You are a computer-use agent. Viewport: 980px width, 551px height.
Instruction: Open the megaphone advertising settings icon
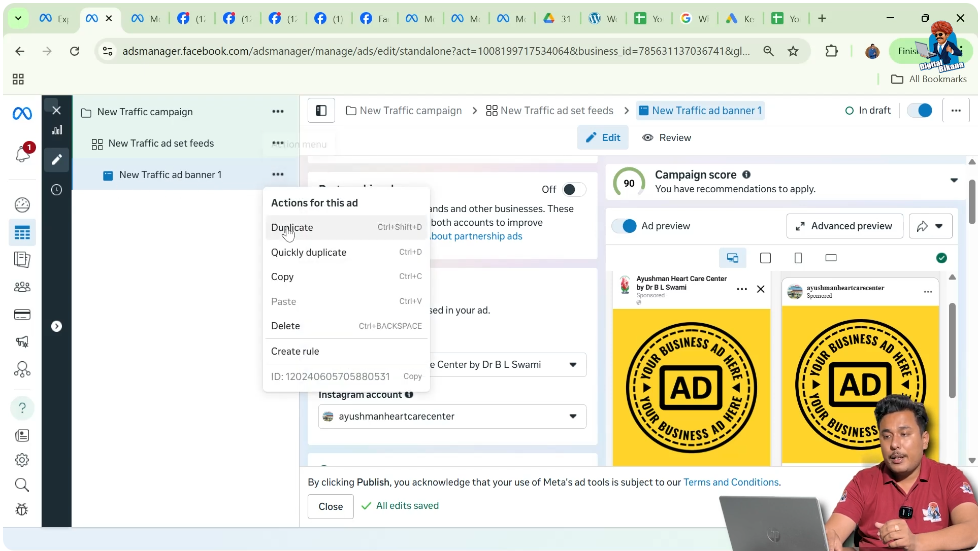click(22, 342)
